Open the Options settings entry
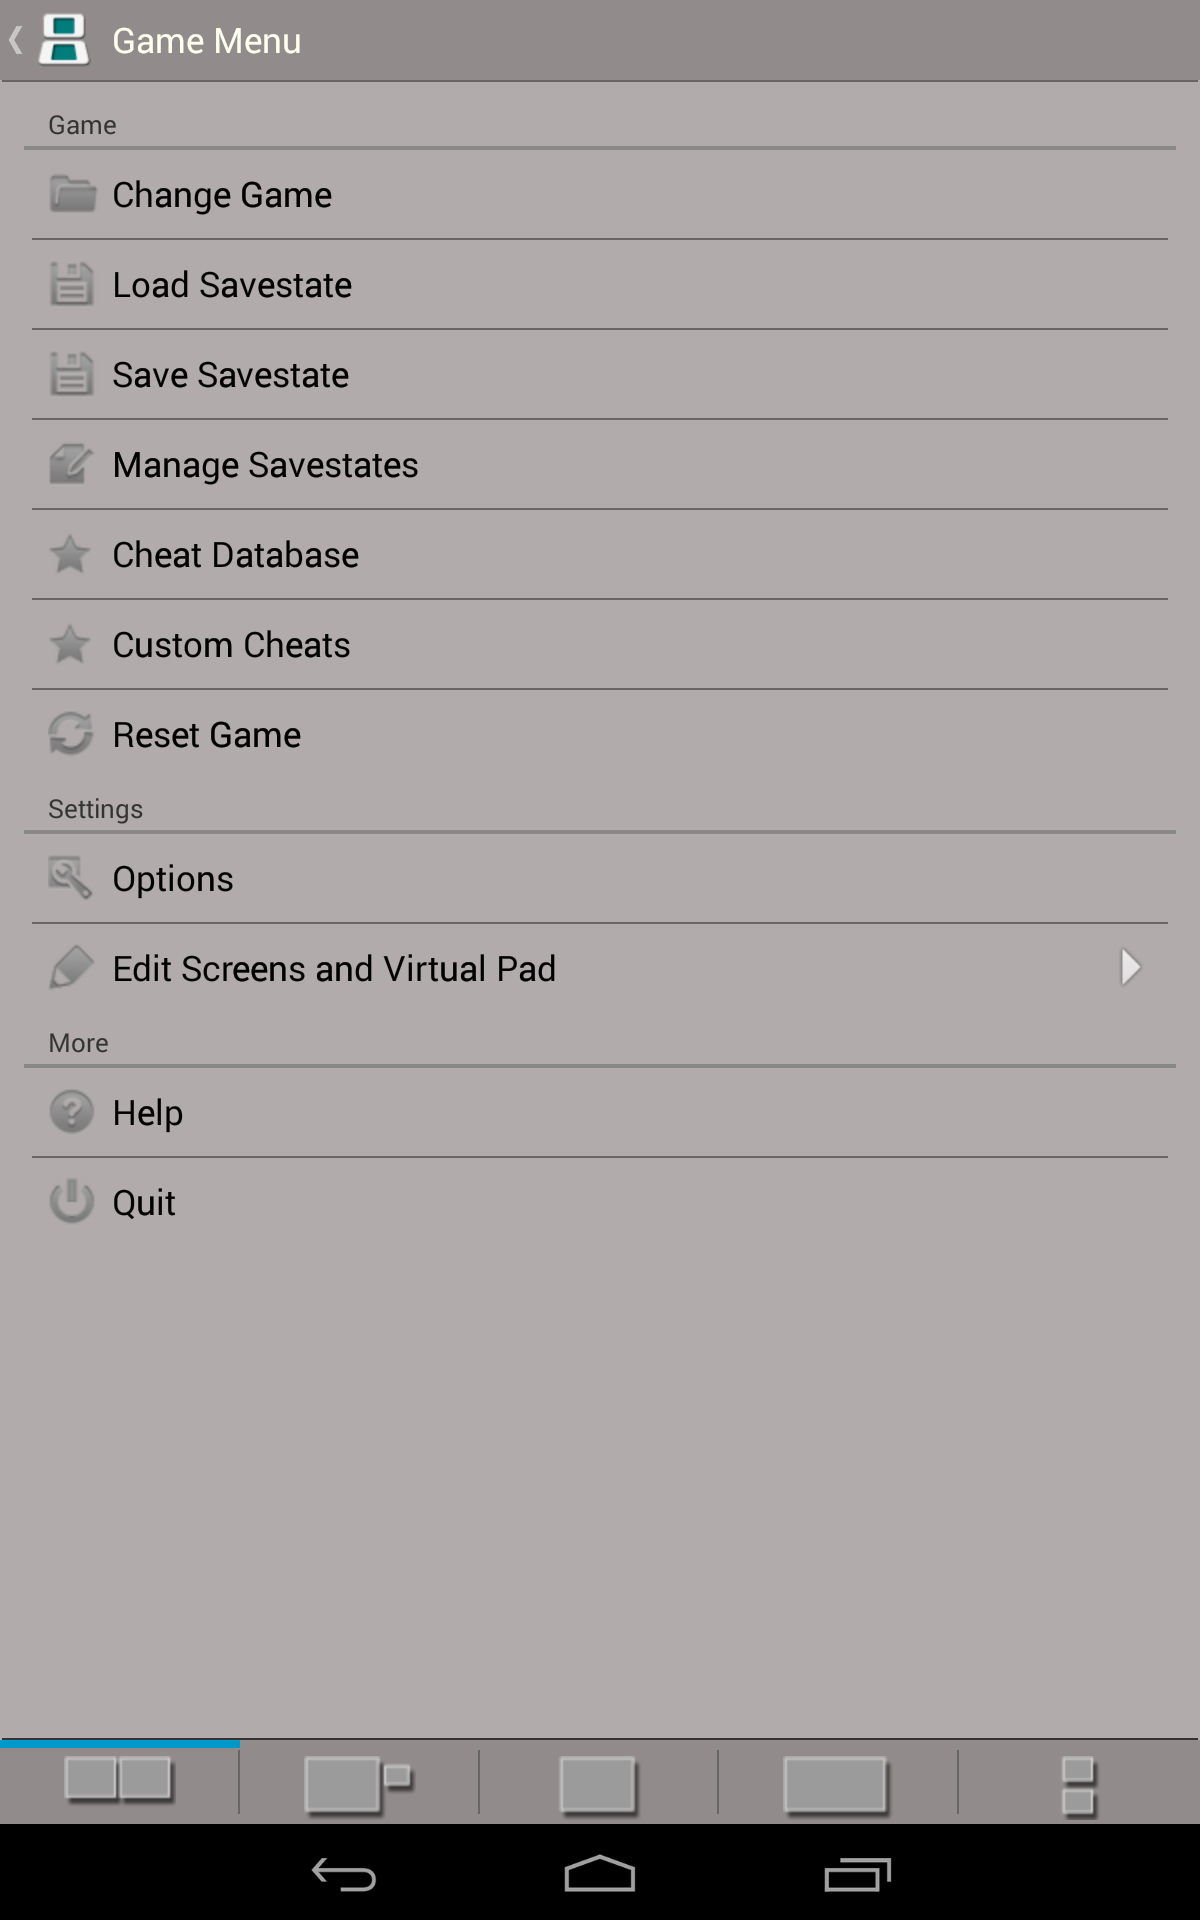Viewport: 1200px width, 1920px height. tap(173, 879)
